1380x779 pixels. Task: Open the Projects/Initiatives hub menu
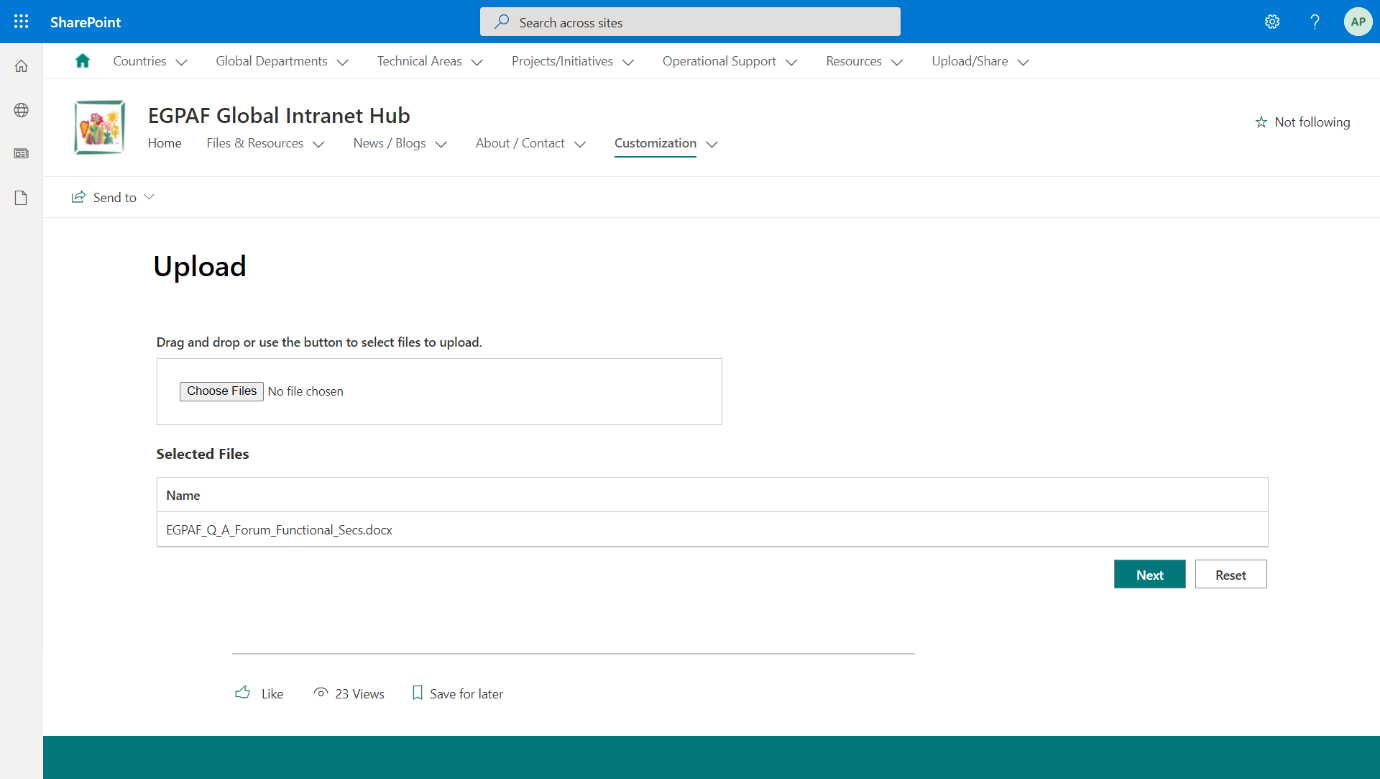[562, 61]
